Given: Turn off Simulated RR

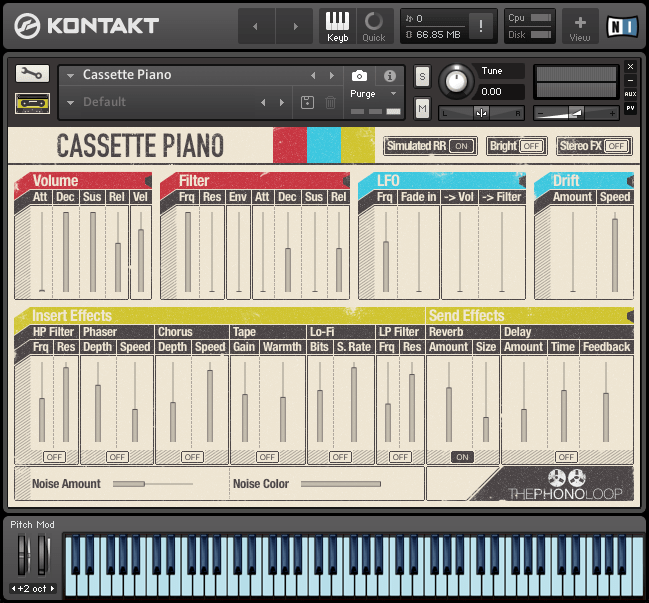Looking at the screenshot, I should (x=461, y=146).
